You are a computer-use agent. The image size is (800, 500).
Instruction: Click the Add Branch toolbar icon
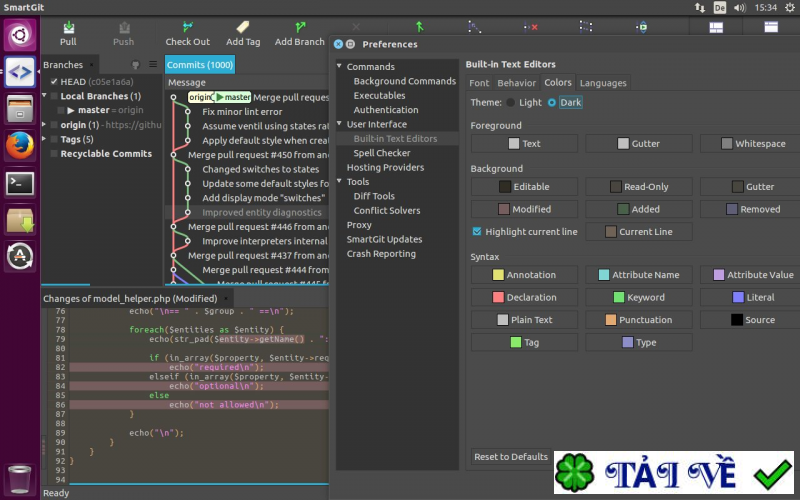(300, 28)
